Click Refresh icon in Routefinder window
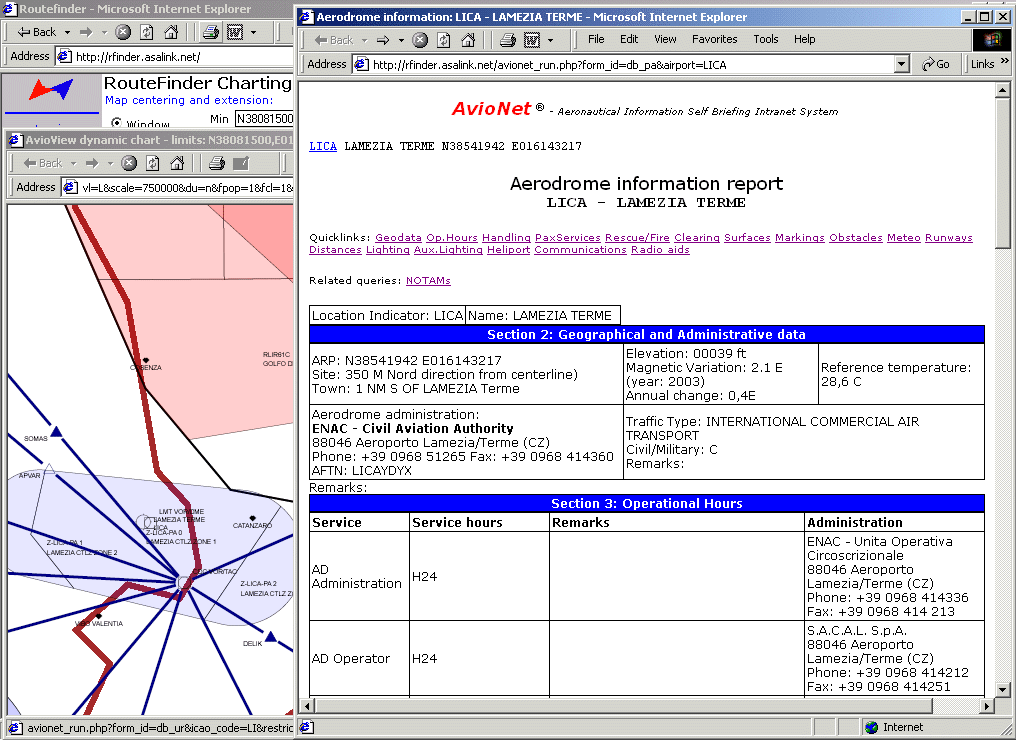This screenshot has height=740, width=1016. tap(147, 32)
